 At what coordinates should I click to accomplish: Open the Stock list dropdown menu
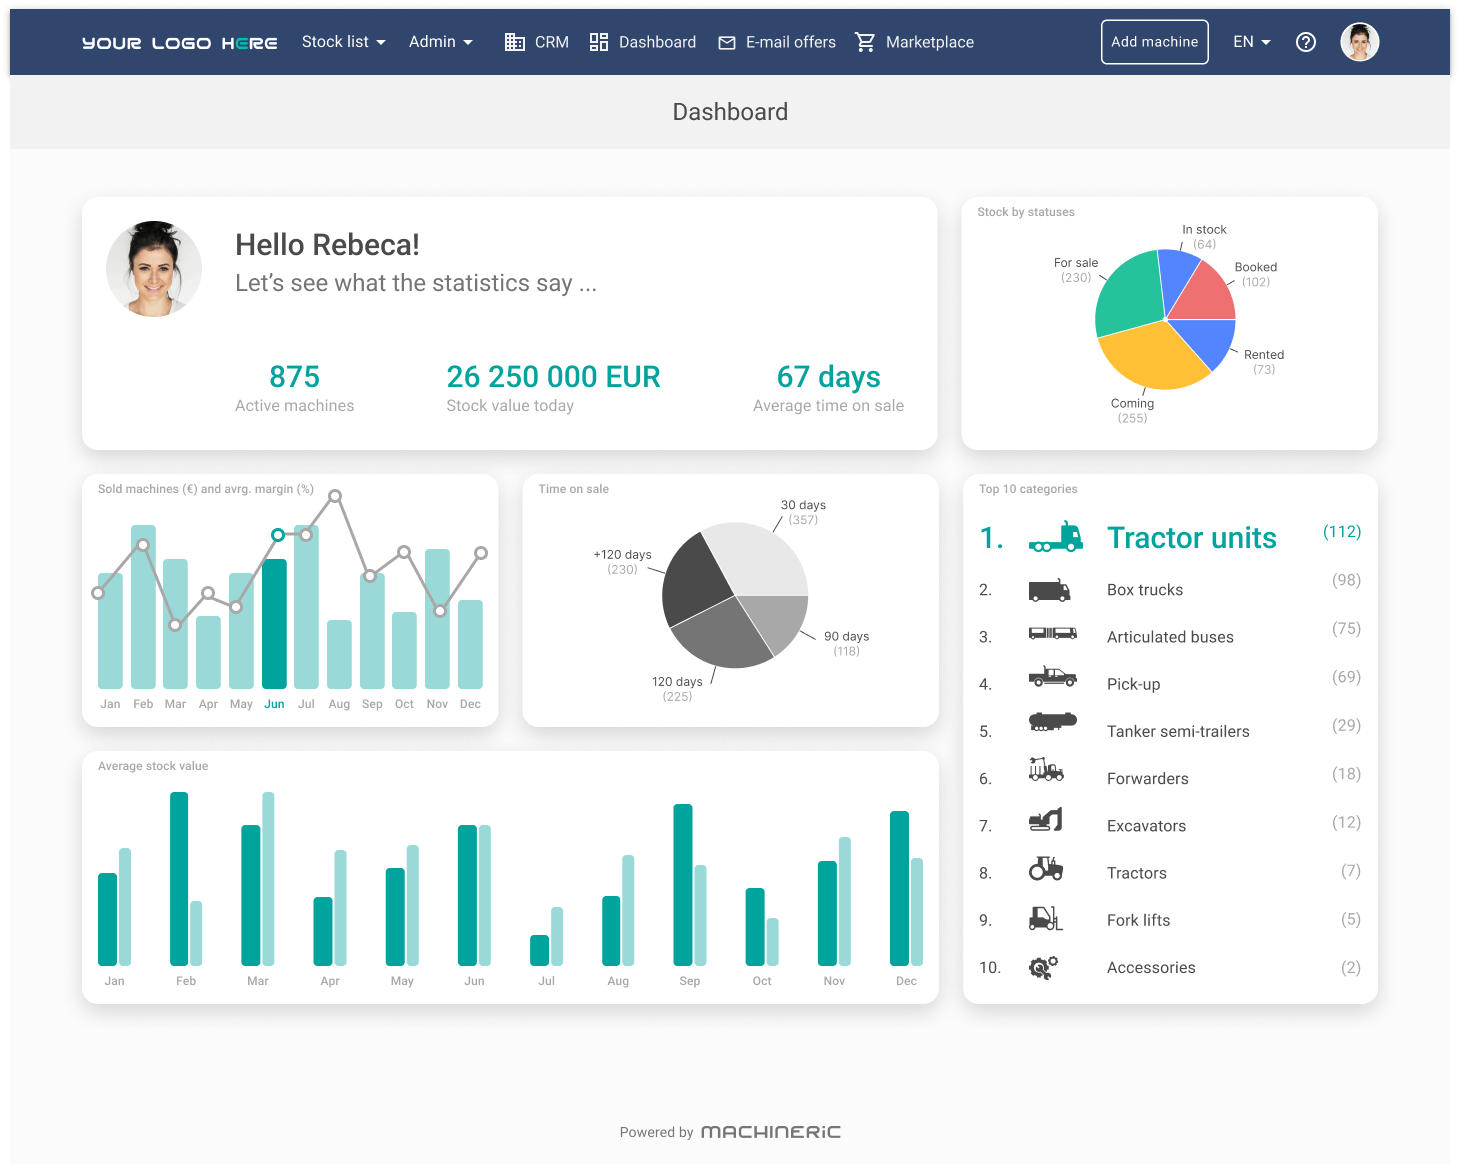click(343, 42)
